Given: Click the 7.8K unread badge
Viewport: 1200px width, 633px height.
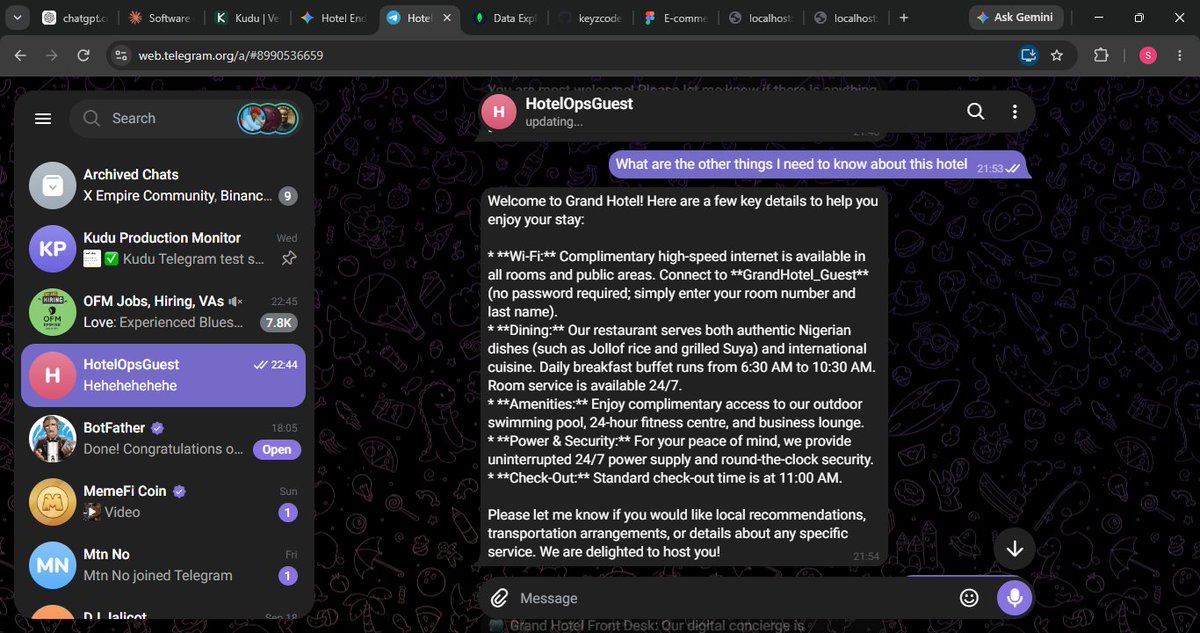Looking at the screenshot, I should click(278, 323).
